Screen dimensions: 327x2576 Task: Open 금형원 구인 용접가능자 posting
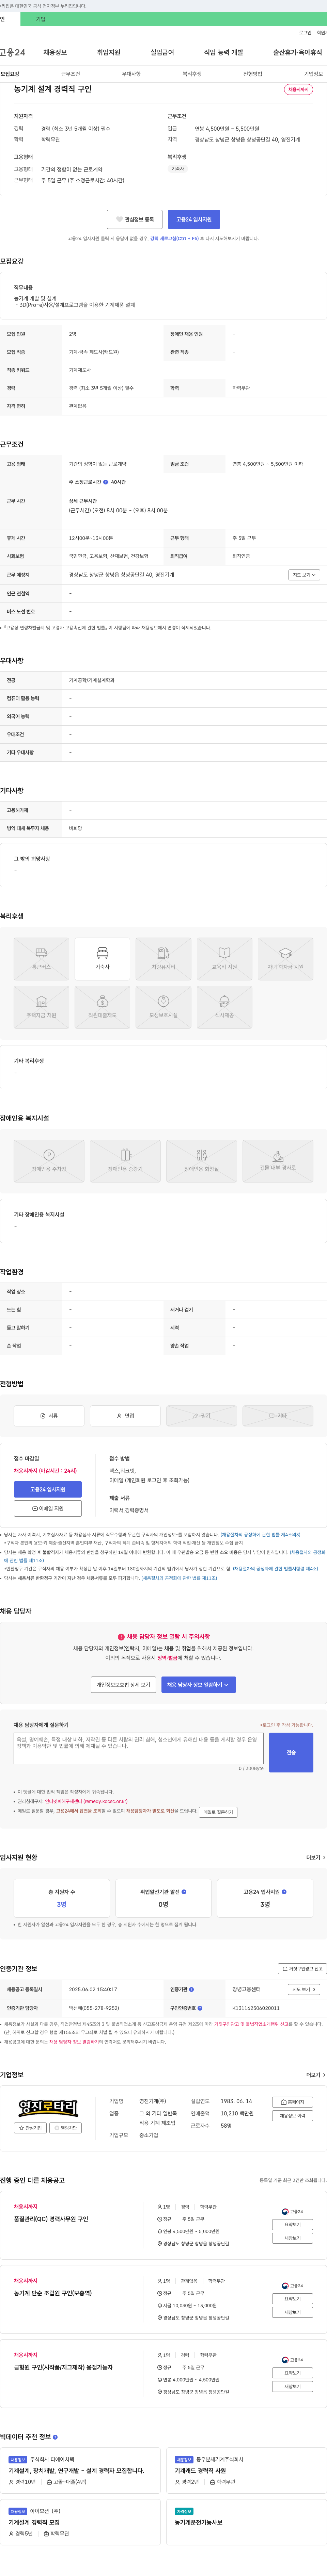pyautogui.click(x=63, y=2367)
